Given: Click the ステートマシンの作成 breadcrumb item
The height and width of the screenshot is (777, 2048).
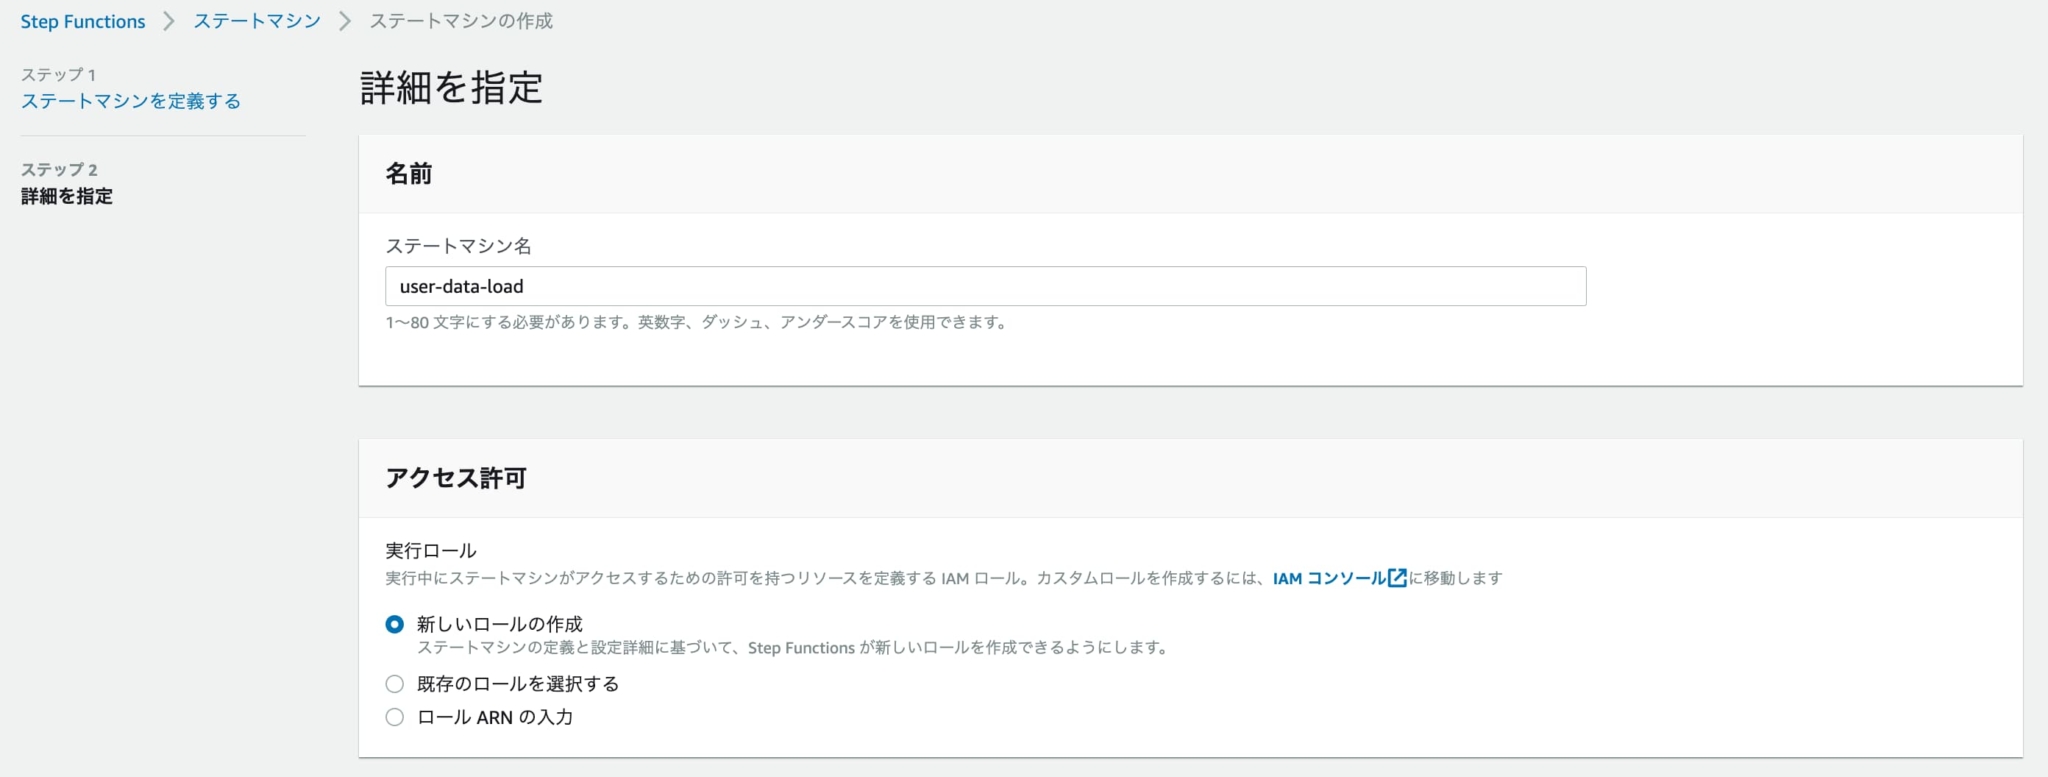Looking at the screenshot, I should pos(461,21).
